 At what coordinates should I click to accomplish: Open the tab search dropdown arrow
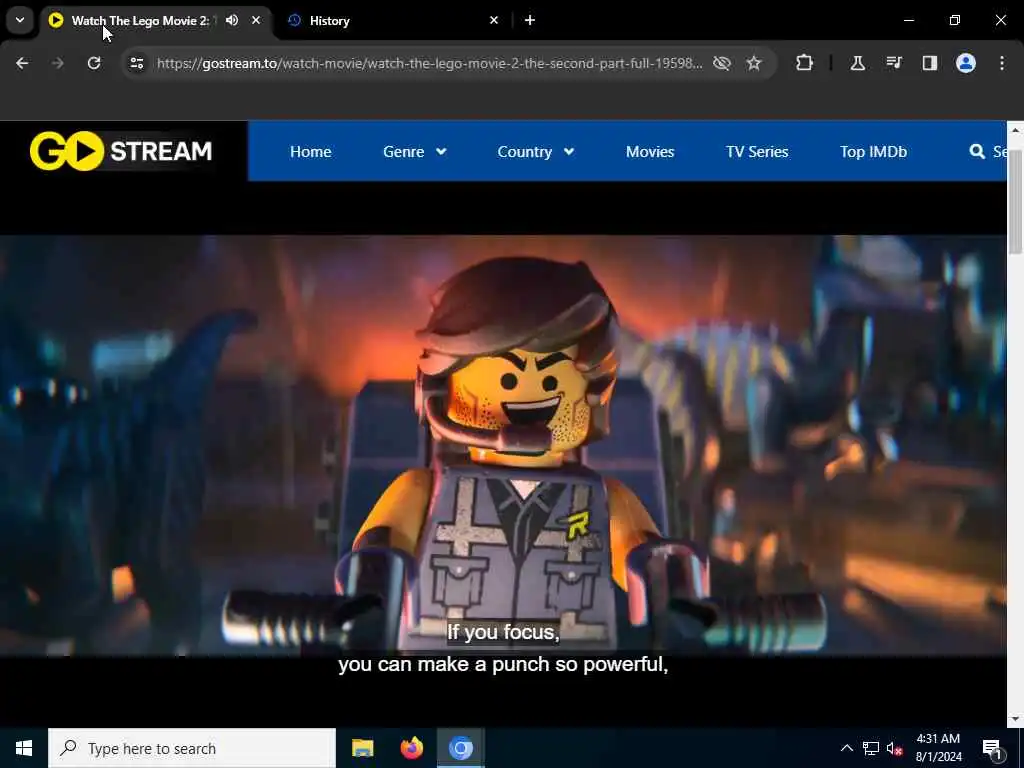coord(20,20)
